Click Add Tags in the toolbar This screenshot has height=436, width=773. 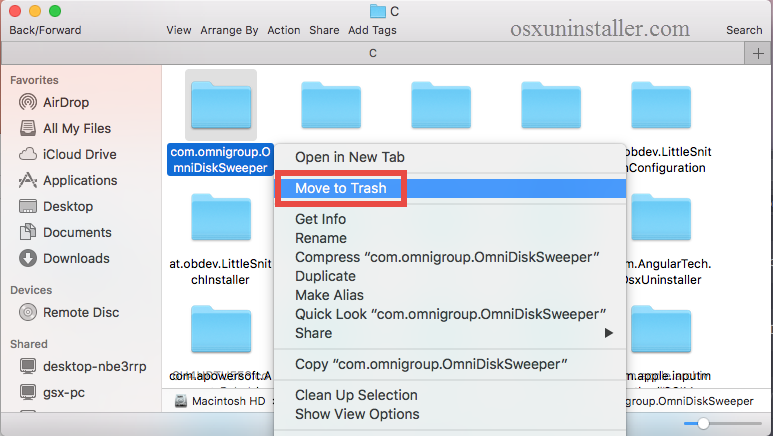click(372, 30)
